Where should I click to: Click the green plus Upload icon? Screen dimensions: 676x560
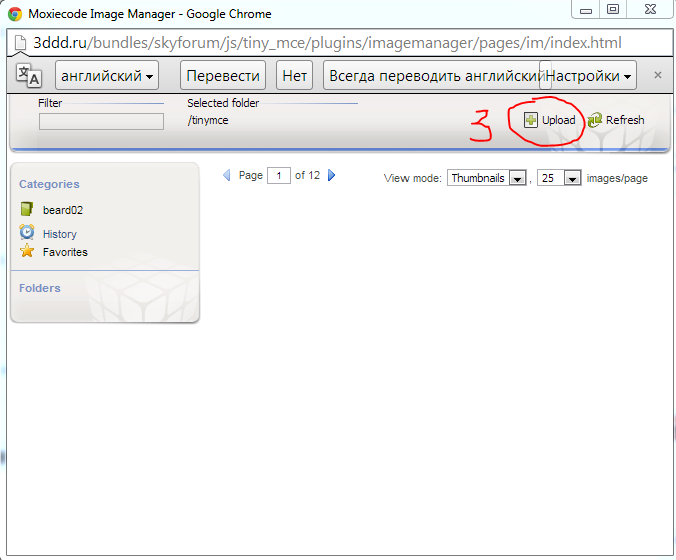click(x=531, y=120)
